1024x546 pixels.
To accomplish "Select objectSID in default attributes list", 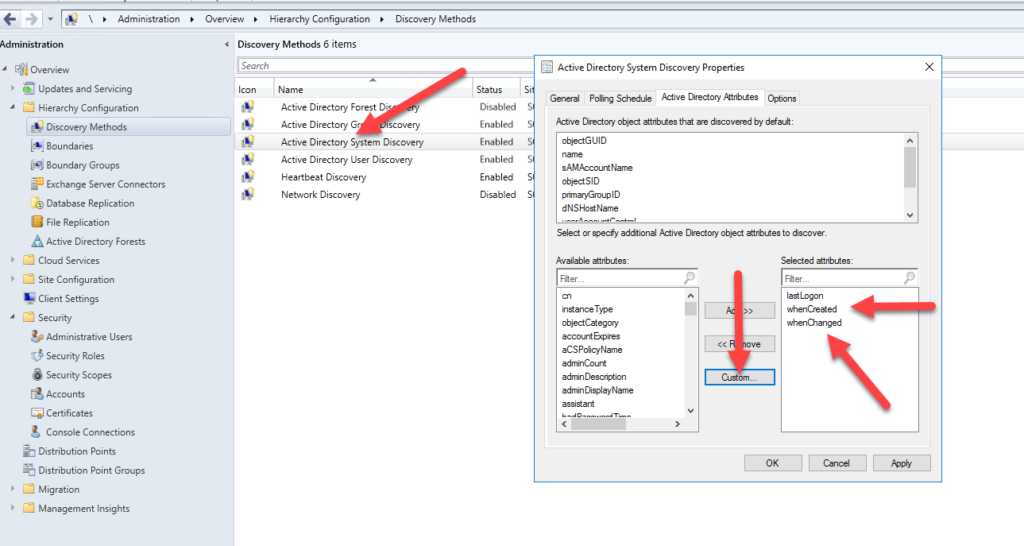I will click(x=580, y=181).
